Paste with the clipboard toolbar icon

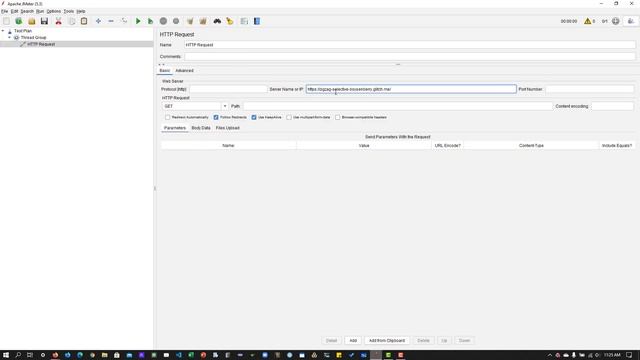tap(84, 21)
